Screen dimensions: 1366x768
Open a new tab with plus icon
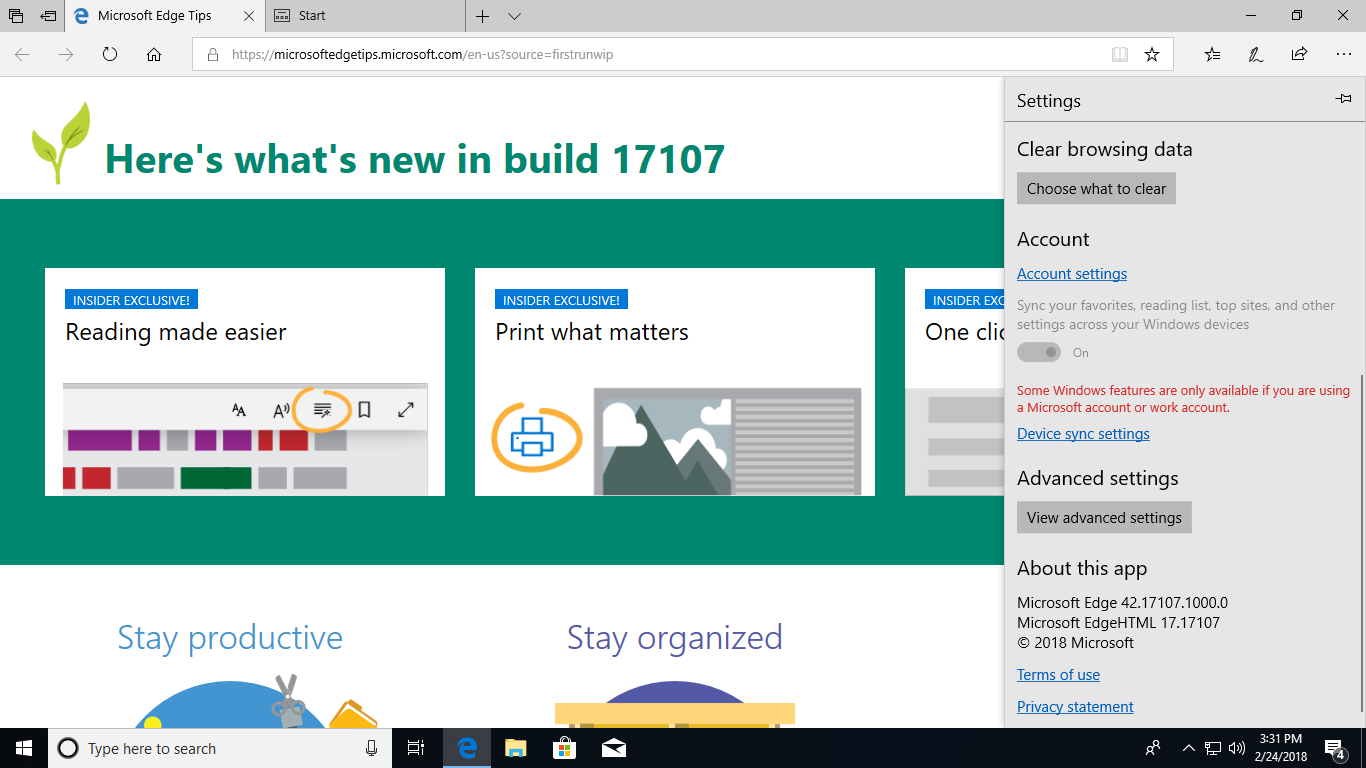coord(483,16)
